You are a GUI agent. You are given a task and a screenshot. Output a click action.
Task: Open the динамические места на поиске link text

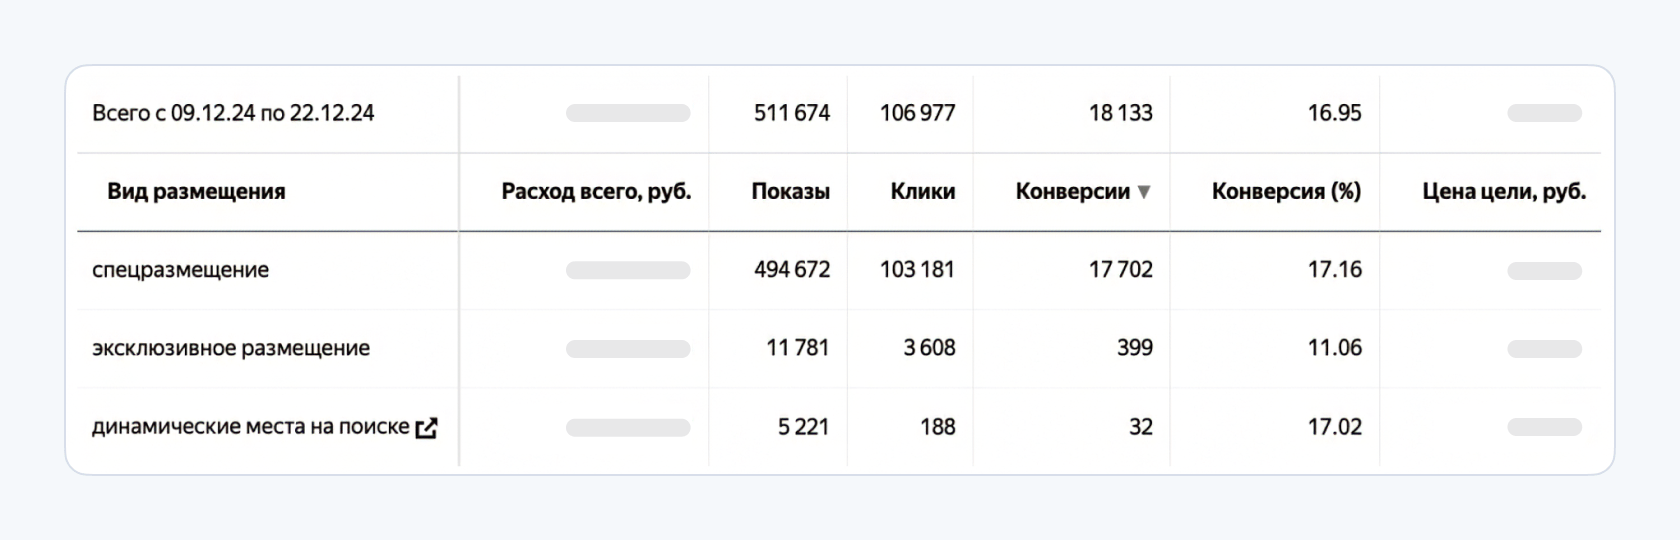(250, 427)
